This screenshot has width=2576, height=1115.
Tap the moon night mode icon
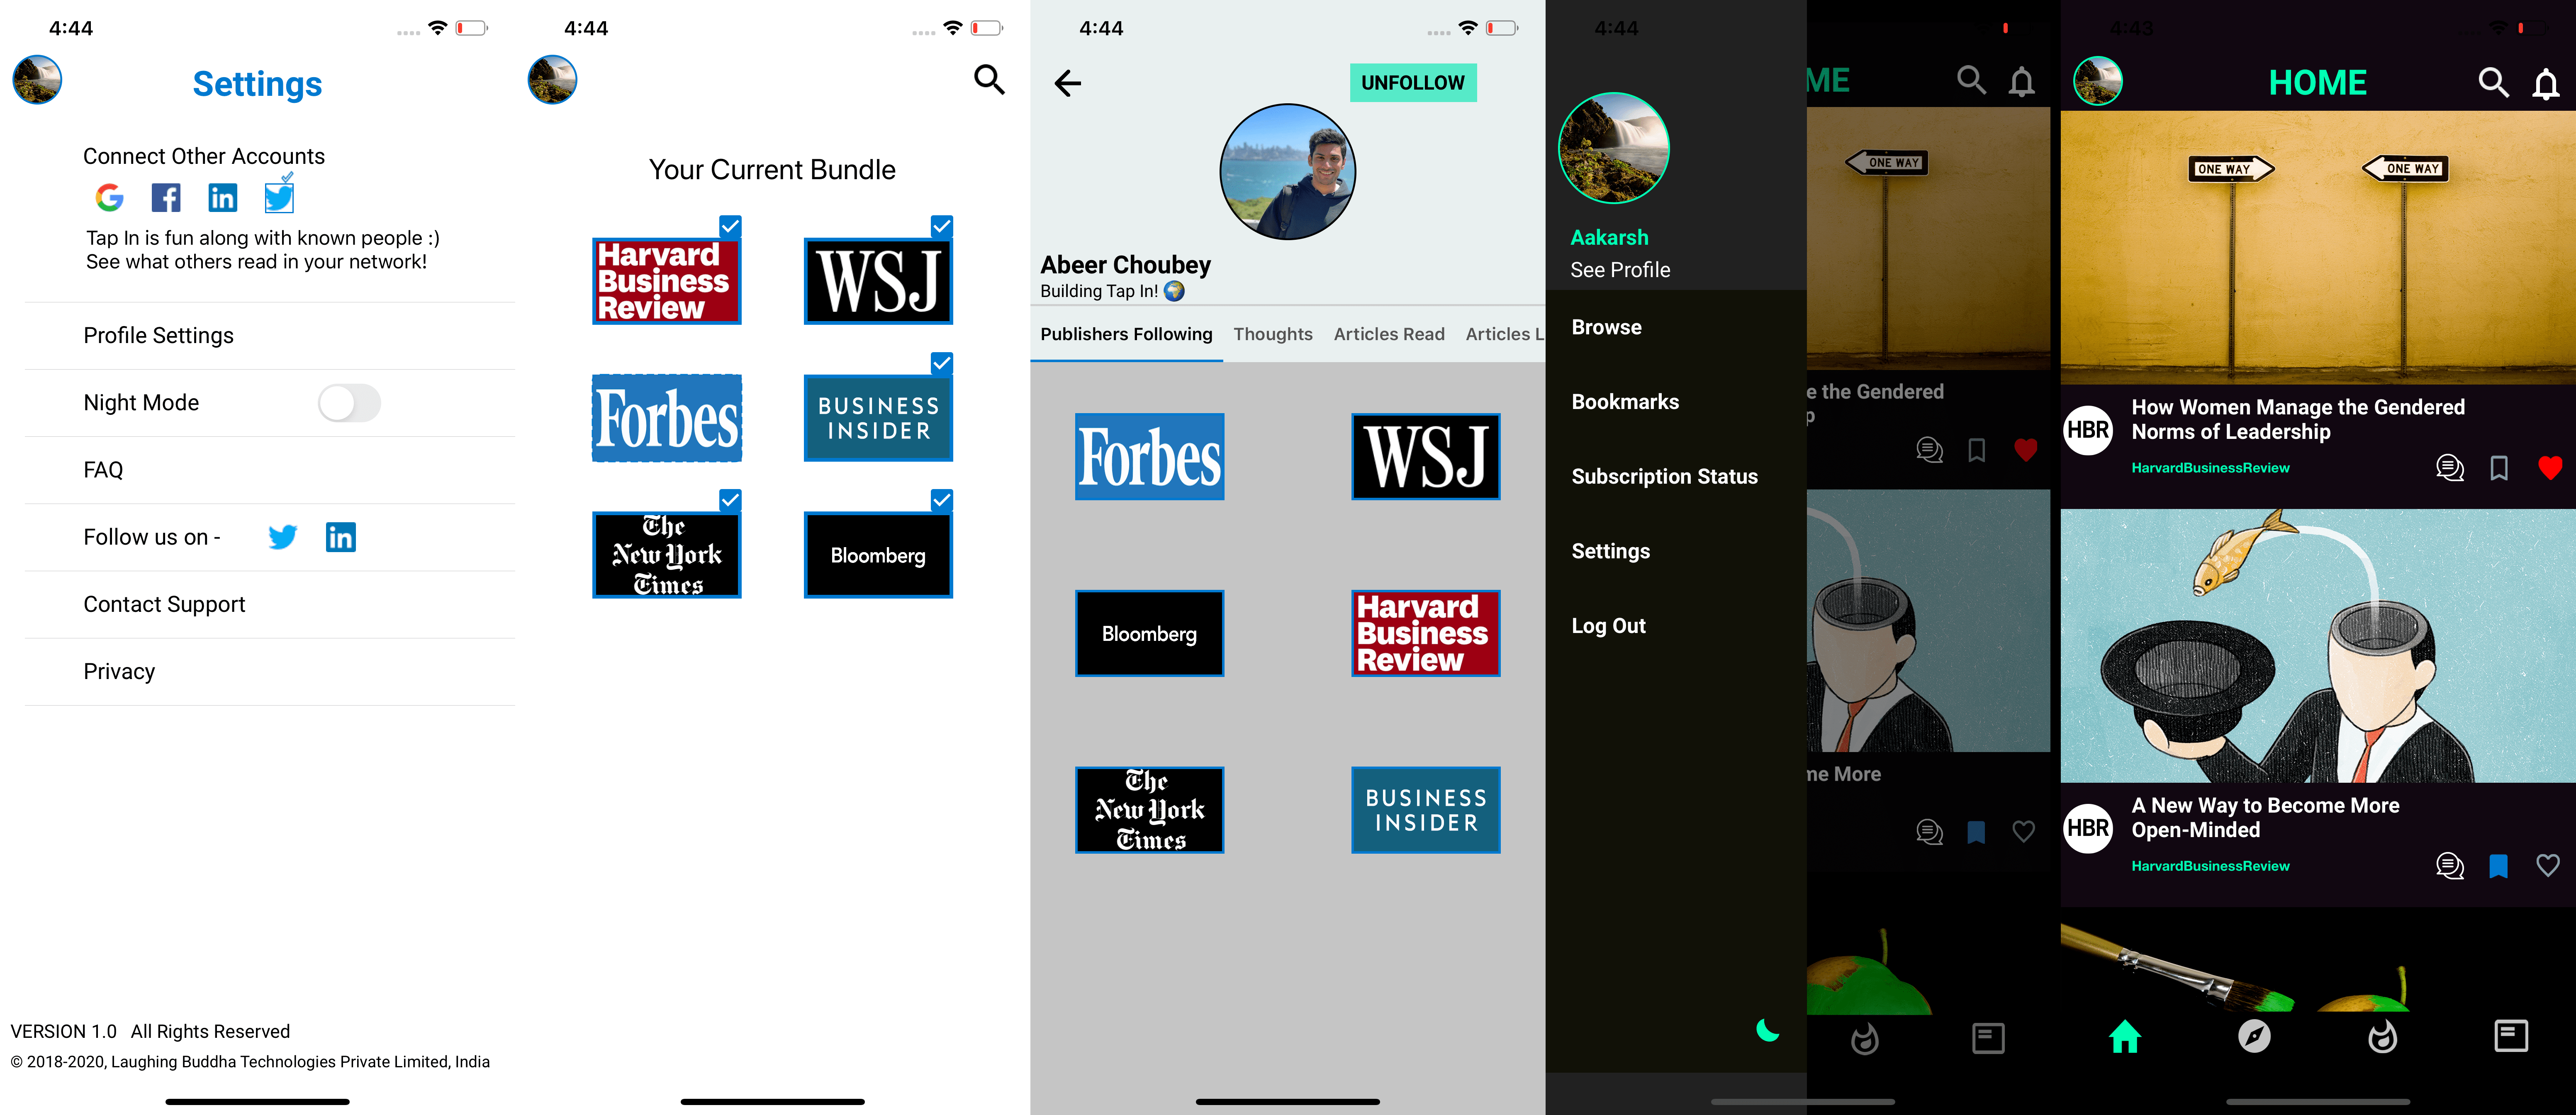tap(1767, 1030)
